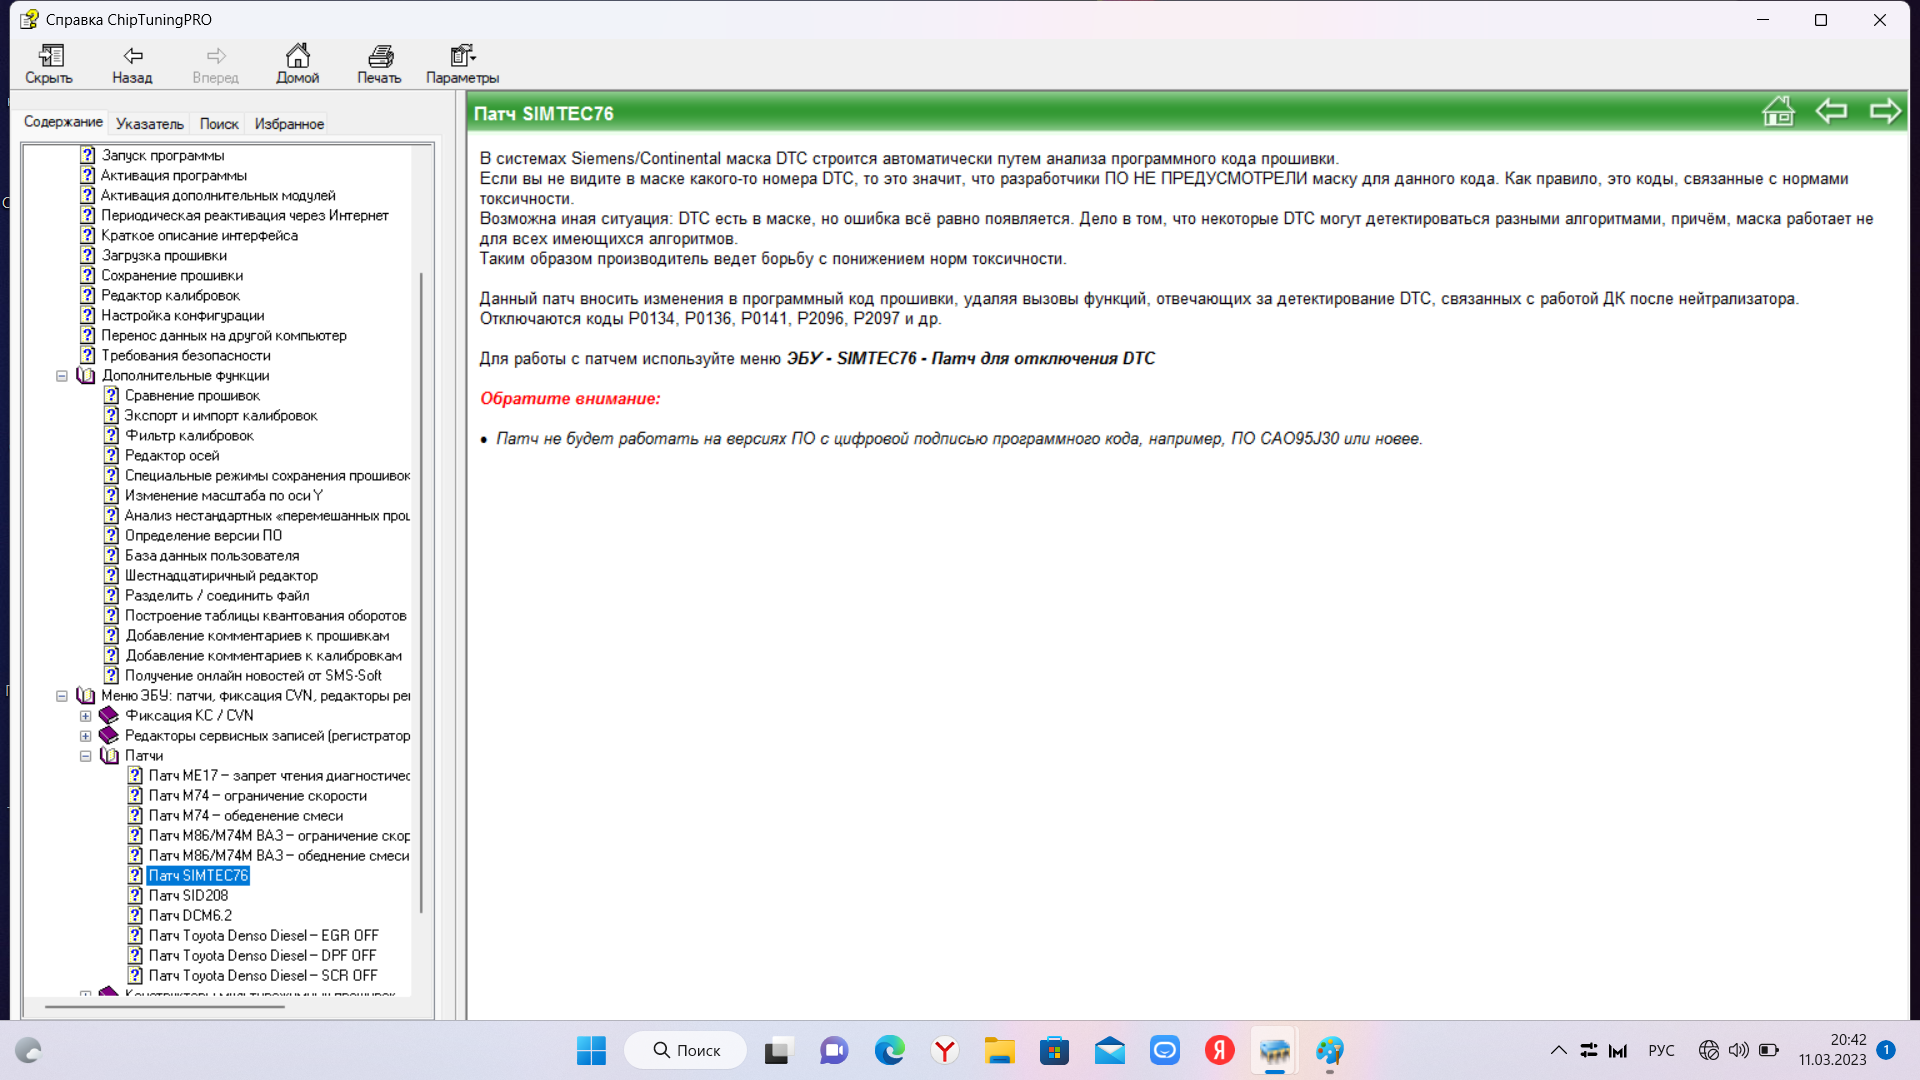1920x1080 pixels.
Task: Open topic Патч Toyota Denso Diesel – EGR OFF
Action: tap(263, 936)
